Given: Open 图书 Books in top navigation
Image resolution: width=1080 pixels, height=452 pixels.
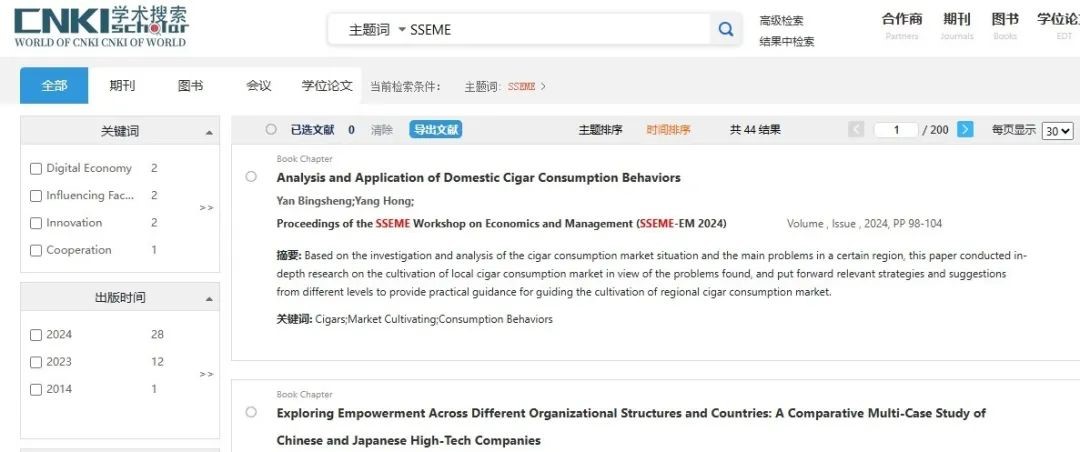Looking at the screenshot, I should tap(1005, 25).
